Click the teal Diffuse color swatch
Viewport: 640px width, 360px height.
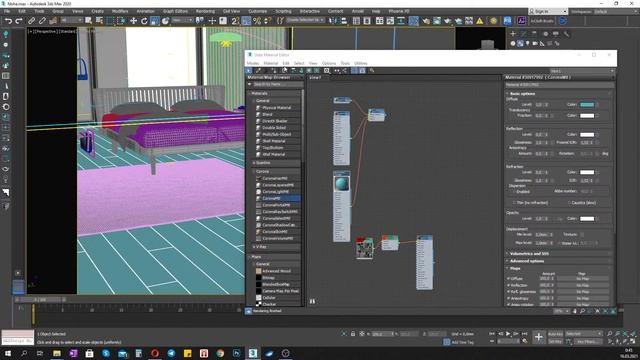click(x=587, y=104)
